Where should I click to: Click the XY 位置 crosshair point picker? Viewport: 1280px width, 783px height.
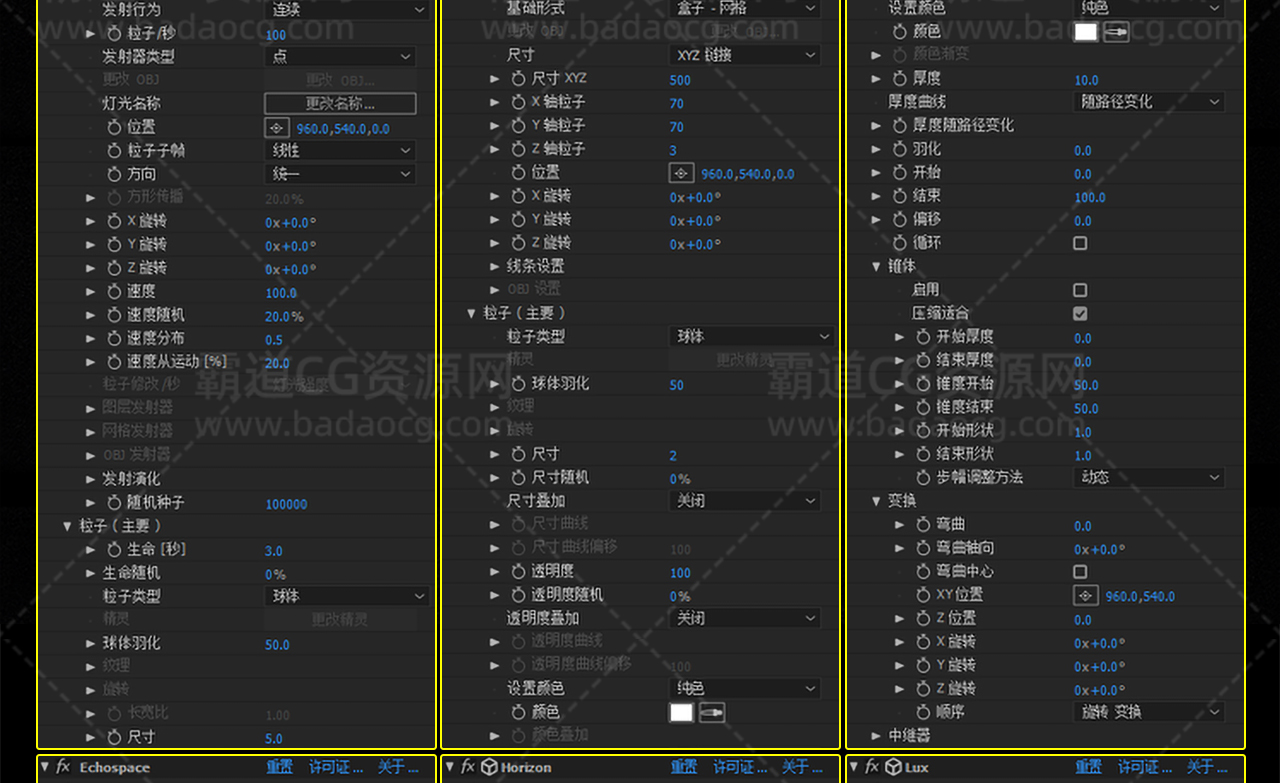click(x=1086, y=596)
